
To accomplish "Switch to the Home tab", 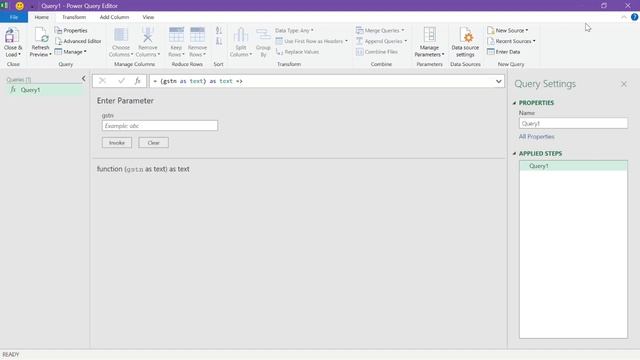I will coord(42,17).
